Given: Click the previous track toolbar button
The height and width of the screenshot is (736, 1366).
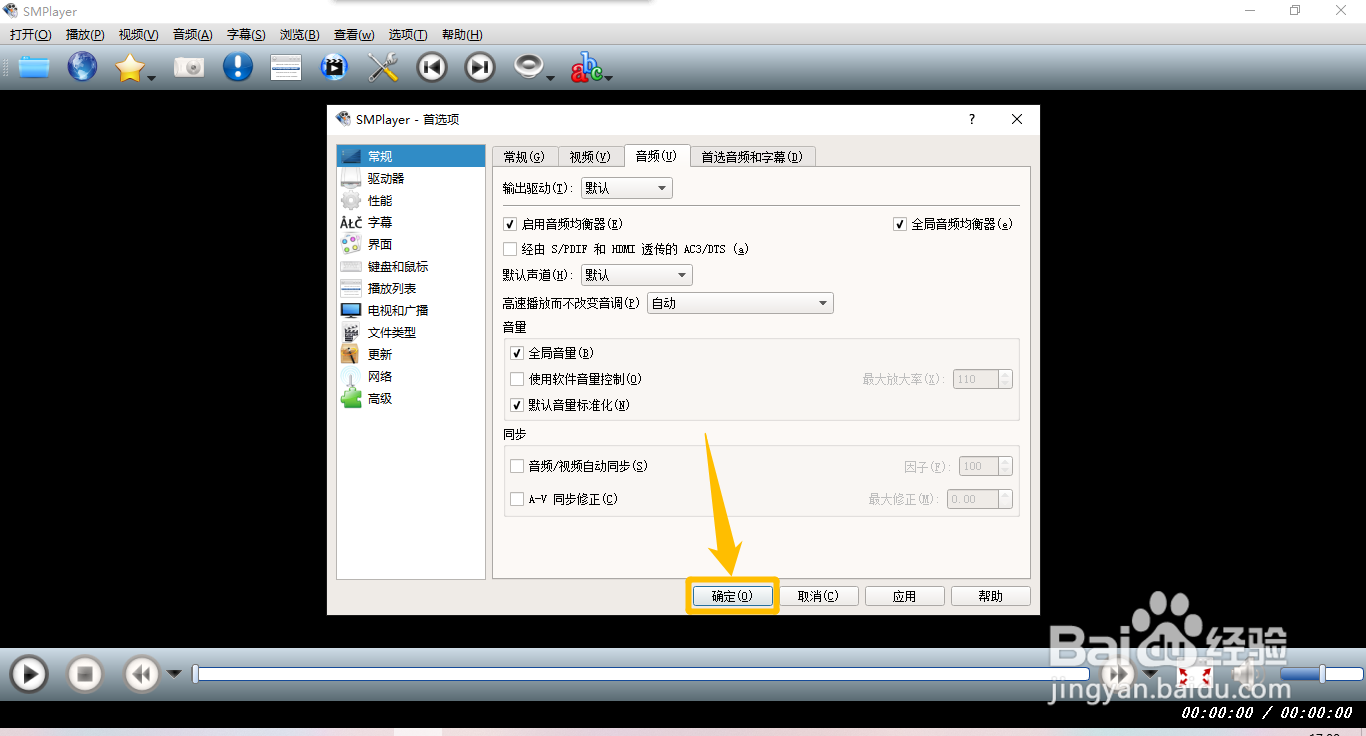Looking at the screenshot, I should (432, 67).
